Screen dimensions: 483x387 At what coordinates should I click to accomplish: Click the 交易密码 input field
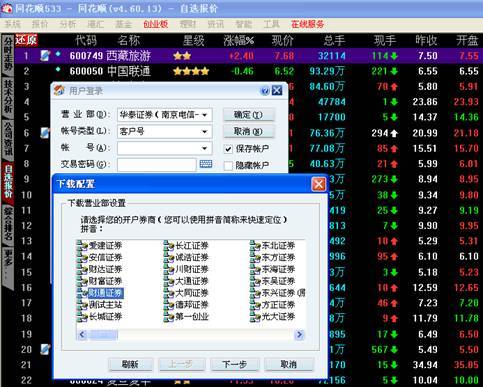pos(156,165)
